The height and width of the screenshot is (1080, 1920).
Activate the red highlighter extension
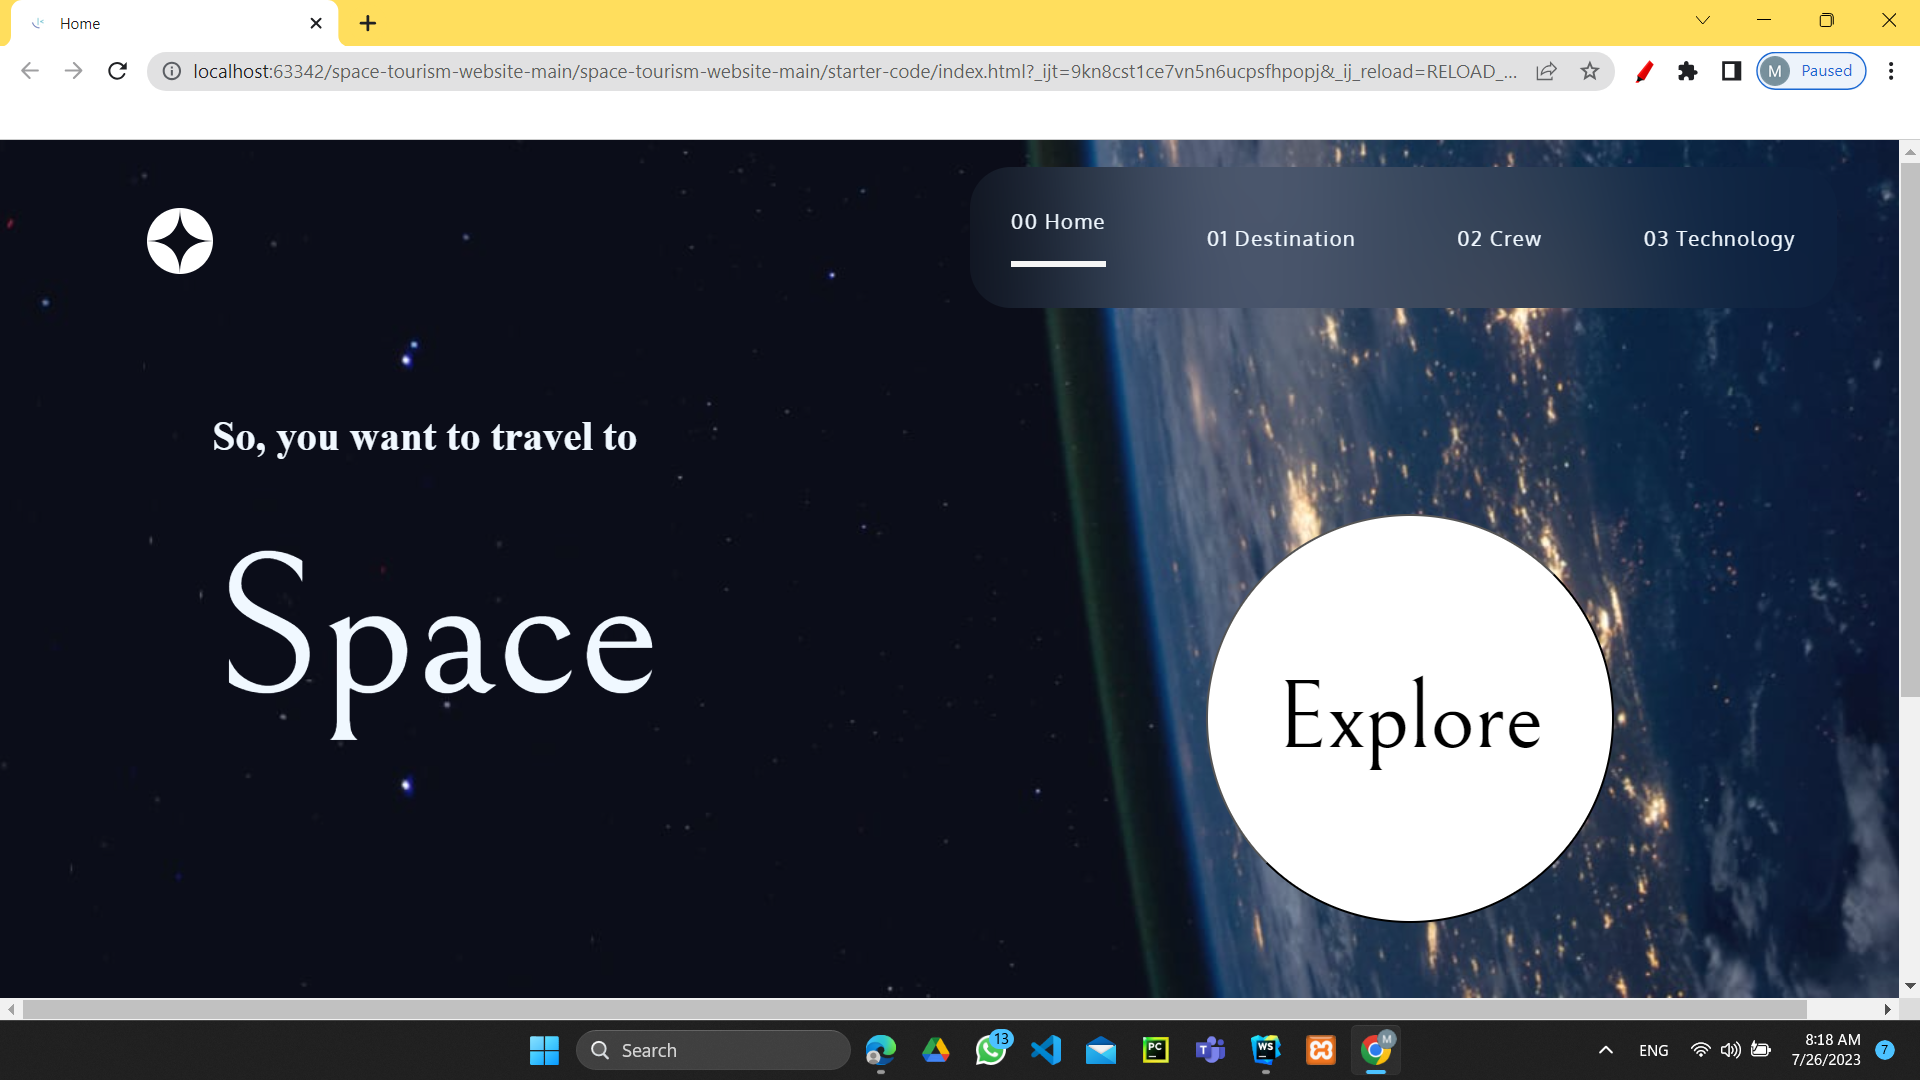(1645, 71)
